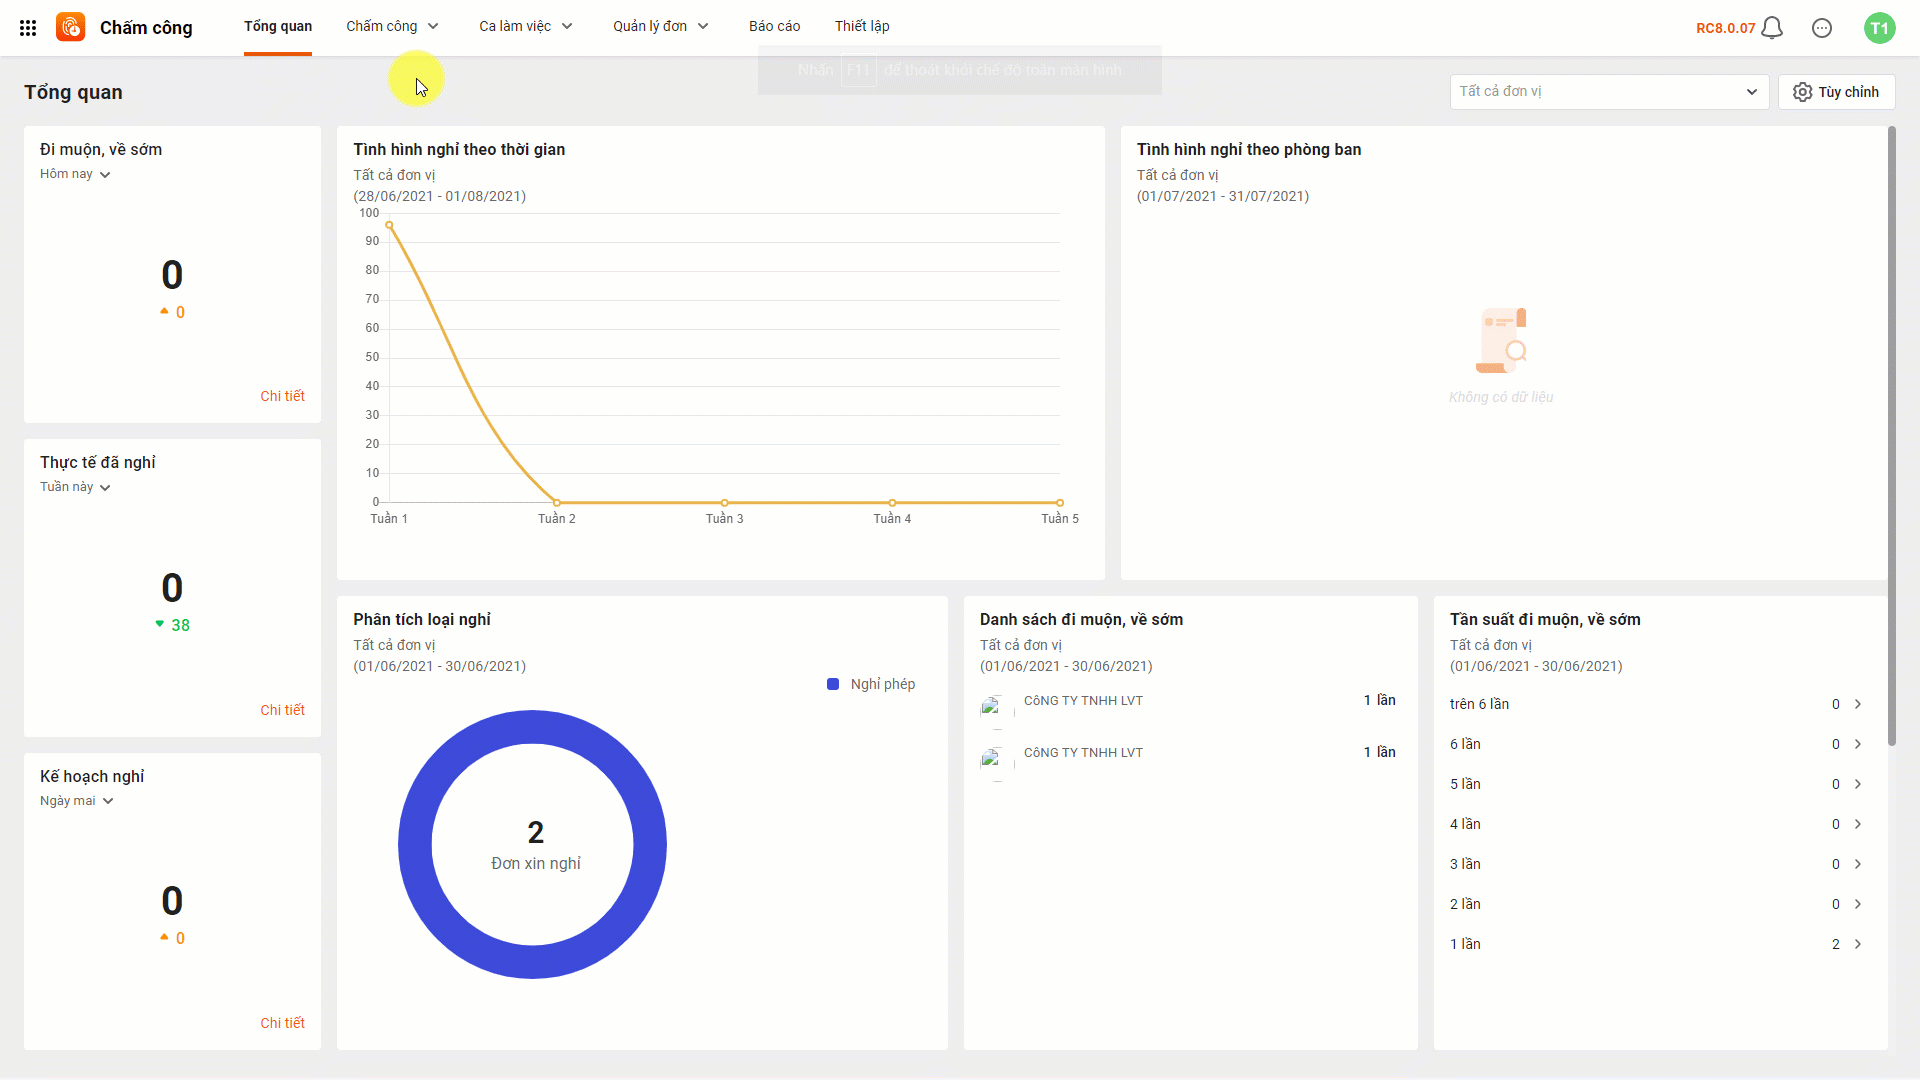Click Chi tiết in Đi muộn, về sớm card

pyautogui.click(x=282, y=396)
